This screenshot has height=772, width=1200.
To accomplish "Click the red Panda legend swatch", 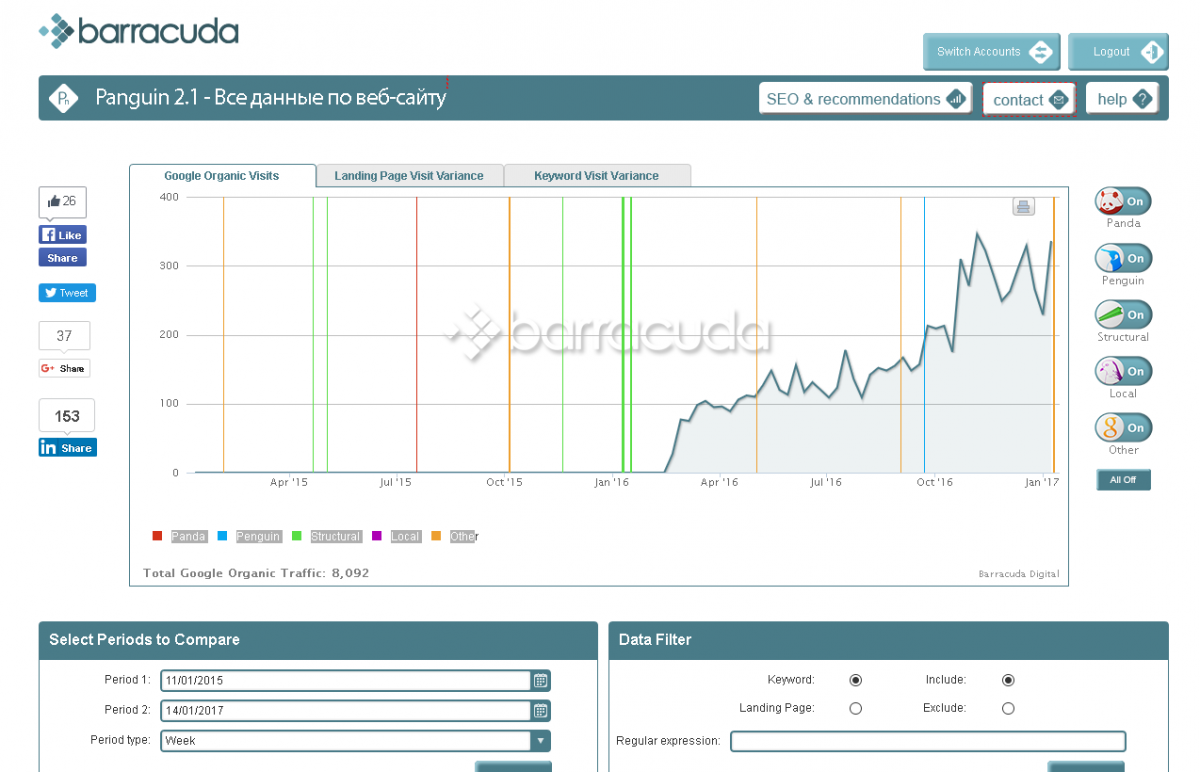I will pos(157,537).
